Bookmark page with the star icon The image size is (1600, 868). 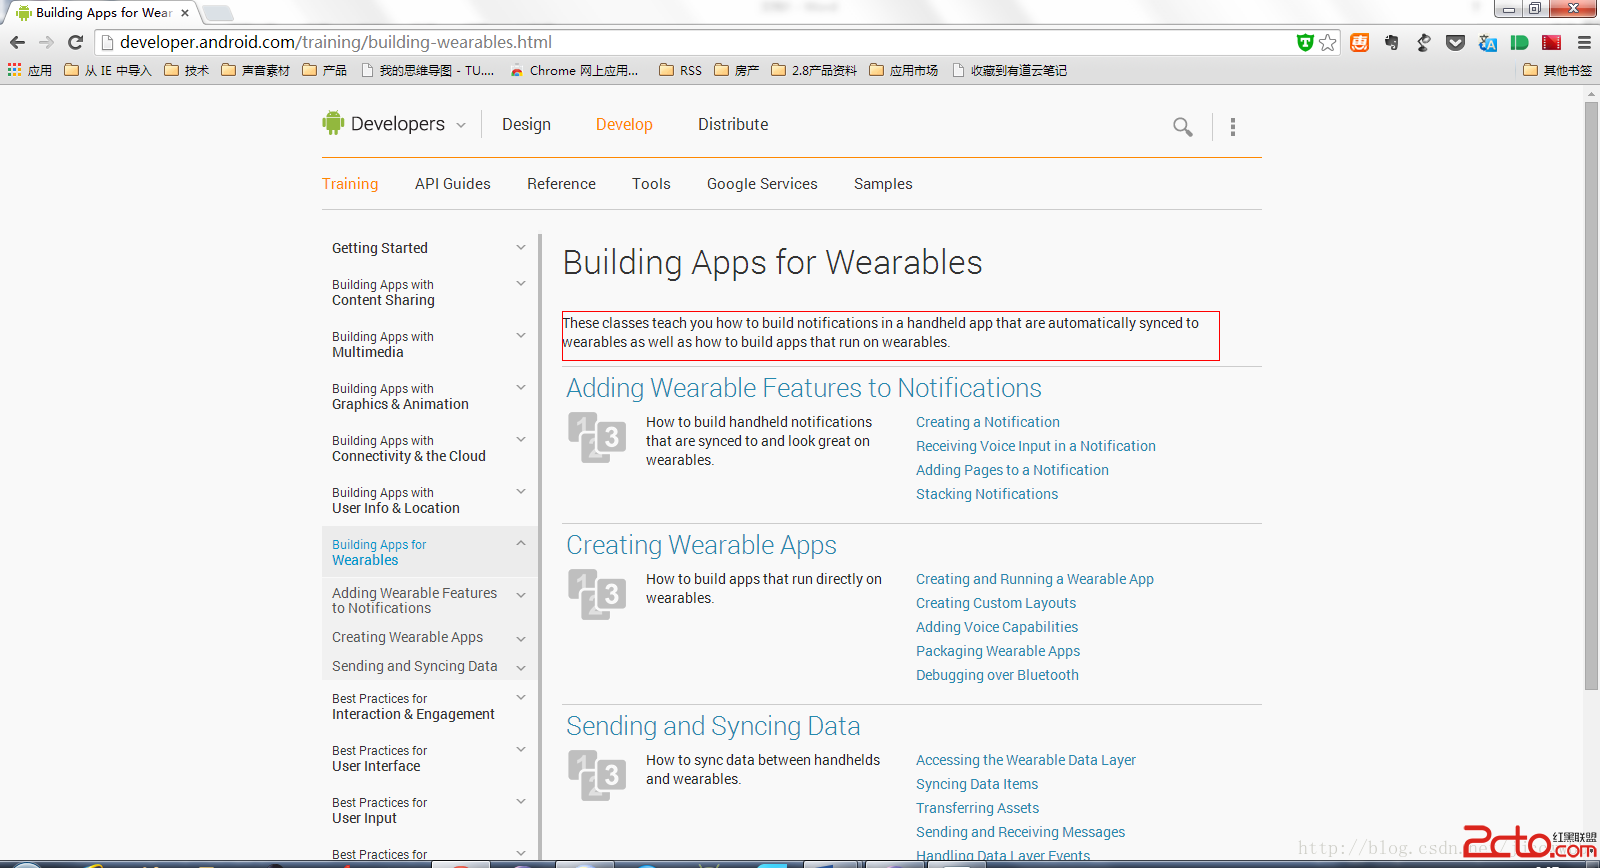tap(1328, 42)
